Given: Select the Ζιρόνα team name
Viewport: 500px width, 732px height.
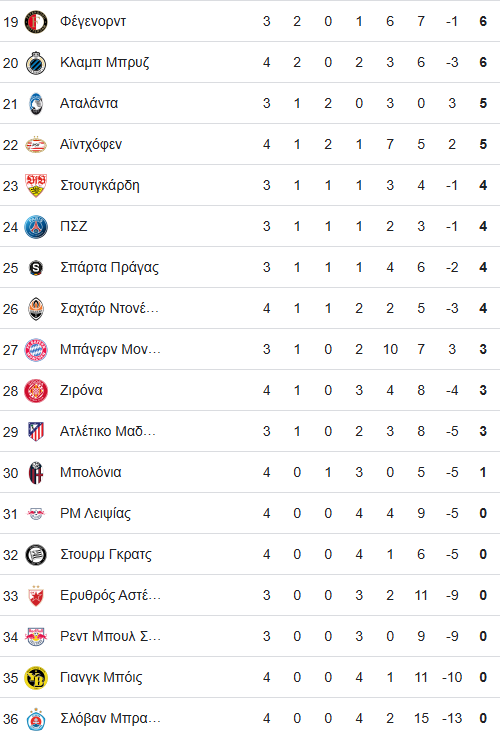Looking at the screenshot, I should 81,390.
